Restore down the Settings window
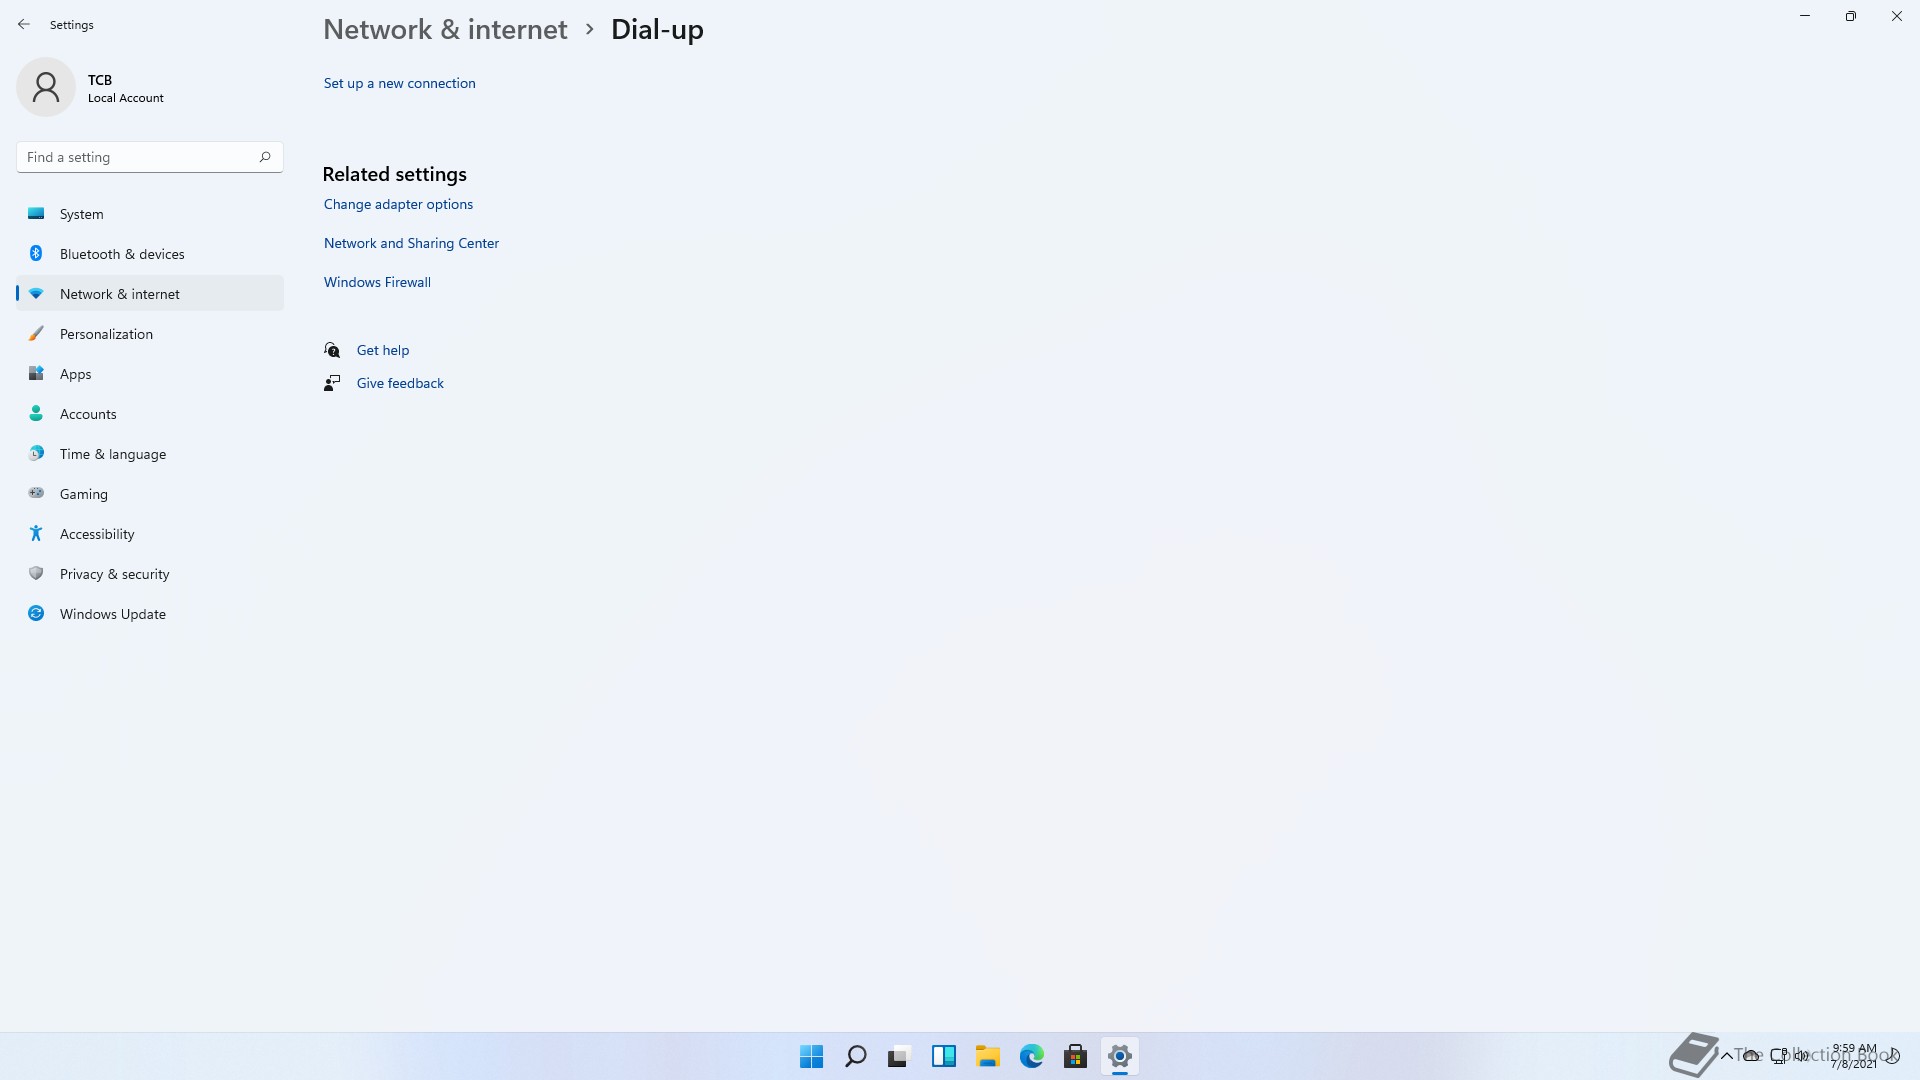1920x1080 pixels. [1851, 16]
